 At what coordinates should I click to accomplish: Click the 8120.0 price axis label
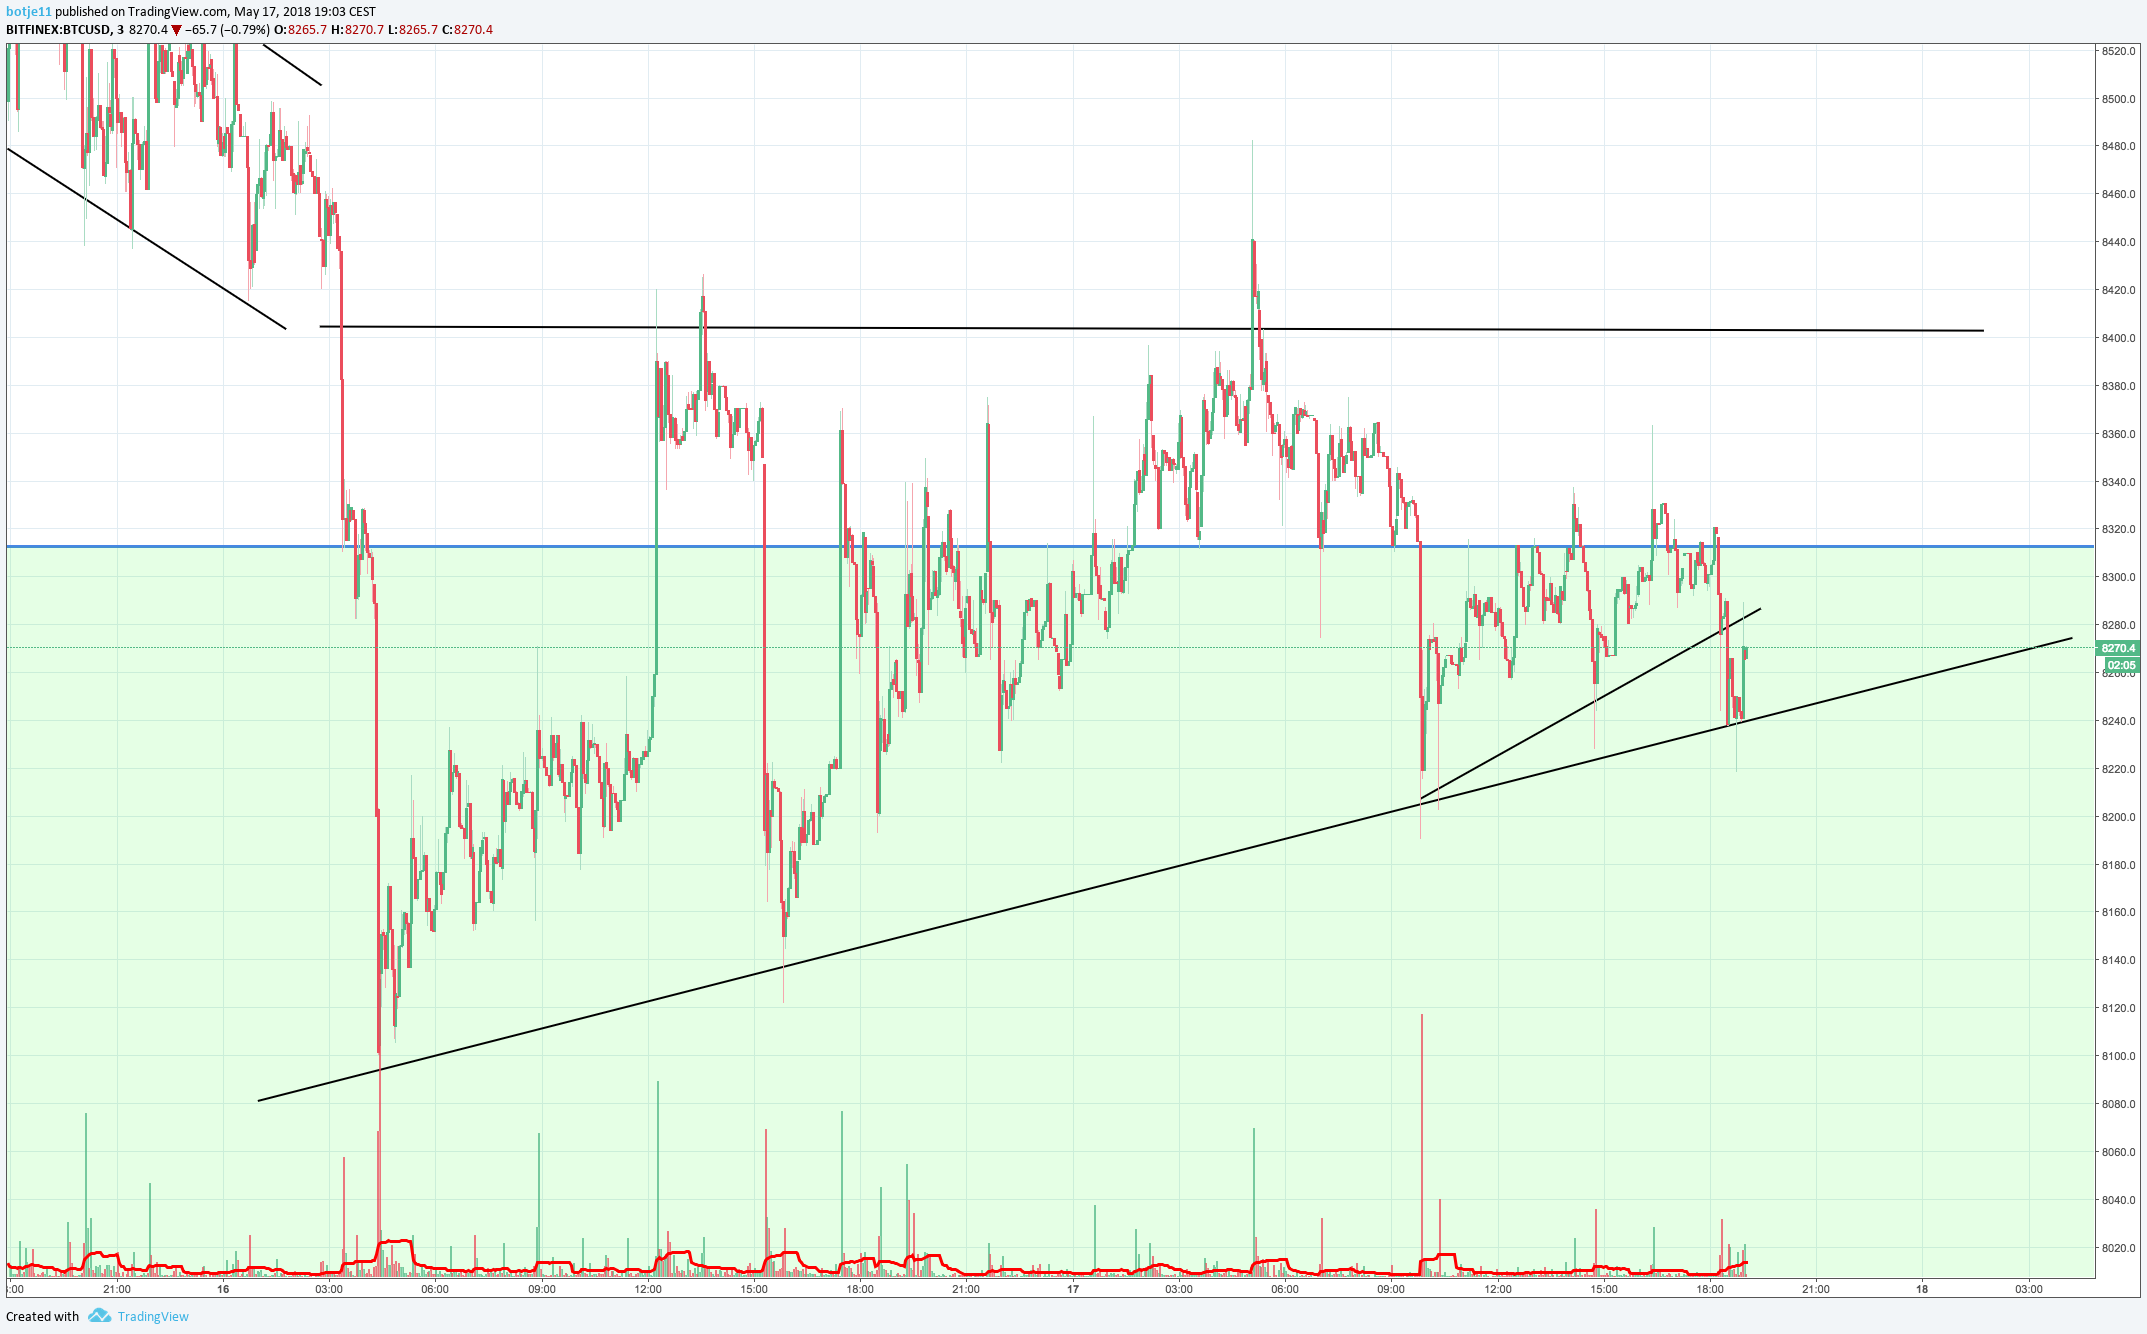pos(2118,1008)
